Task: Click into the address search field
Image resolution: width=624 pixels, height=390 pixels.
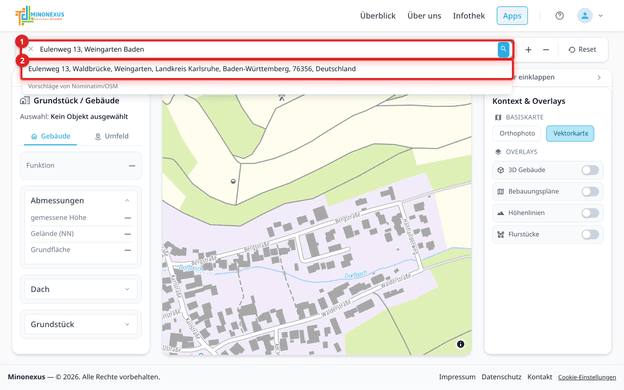Action: pos(267,49)
